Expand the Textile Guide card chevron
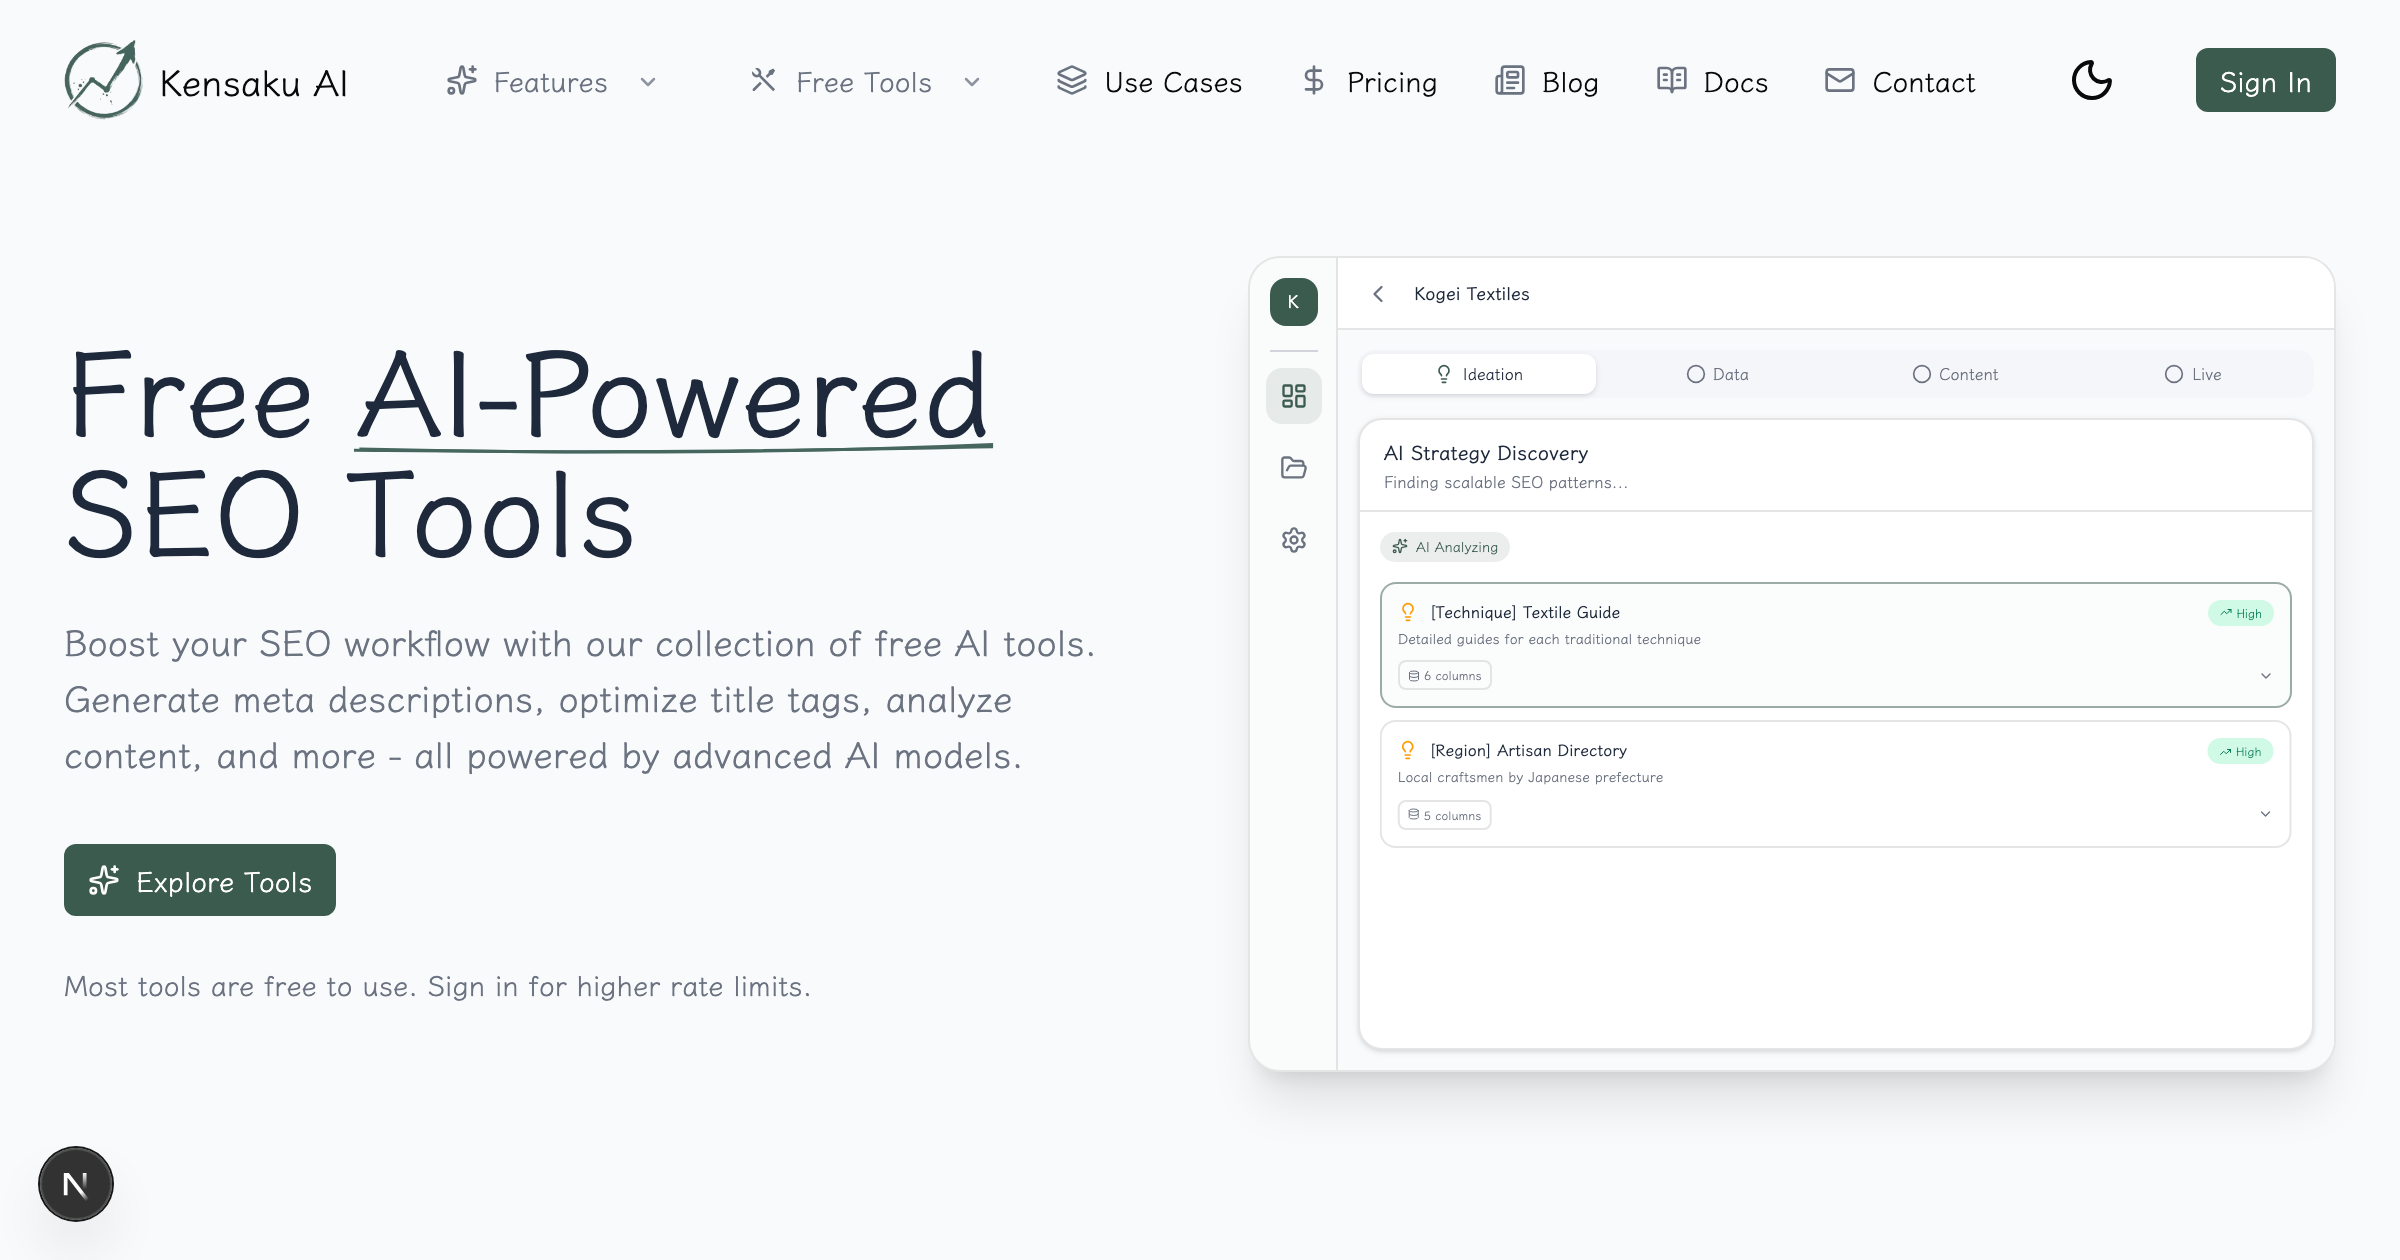Viewport: 2400px width, 1260px height. click(2266, 676)
